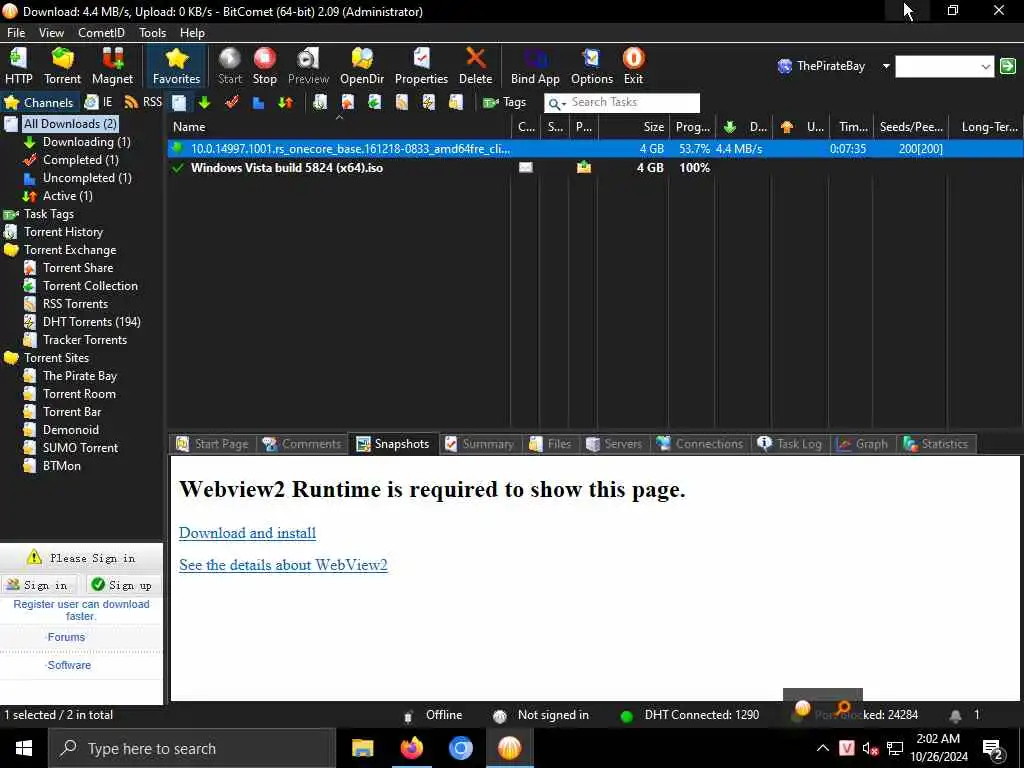Toggle the Favorites star button
The image size is (1024, 768).
pyautogui.click(x=176, y=66)
